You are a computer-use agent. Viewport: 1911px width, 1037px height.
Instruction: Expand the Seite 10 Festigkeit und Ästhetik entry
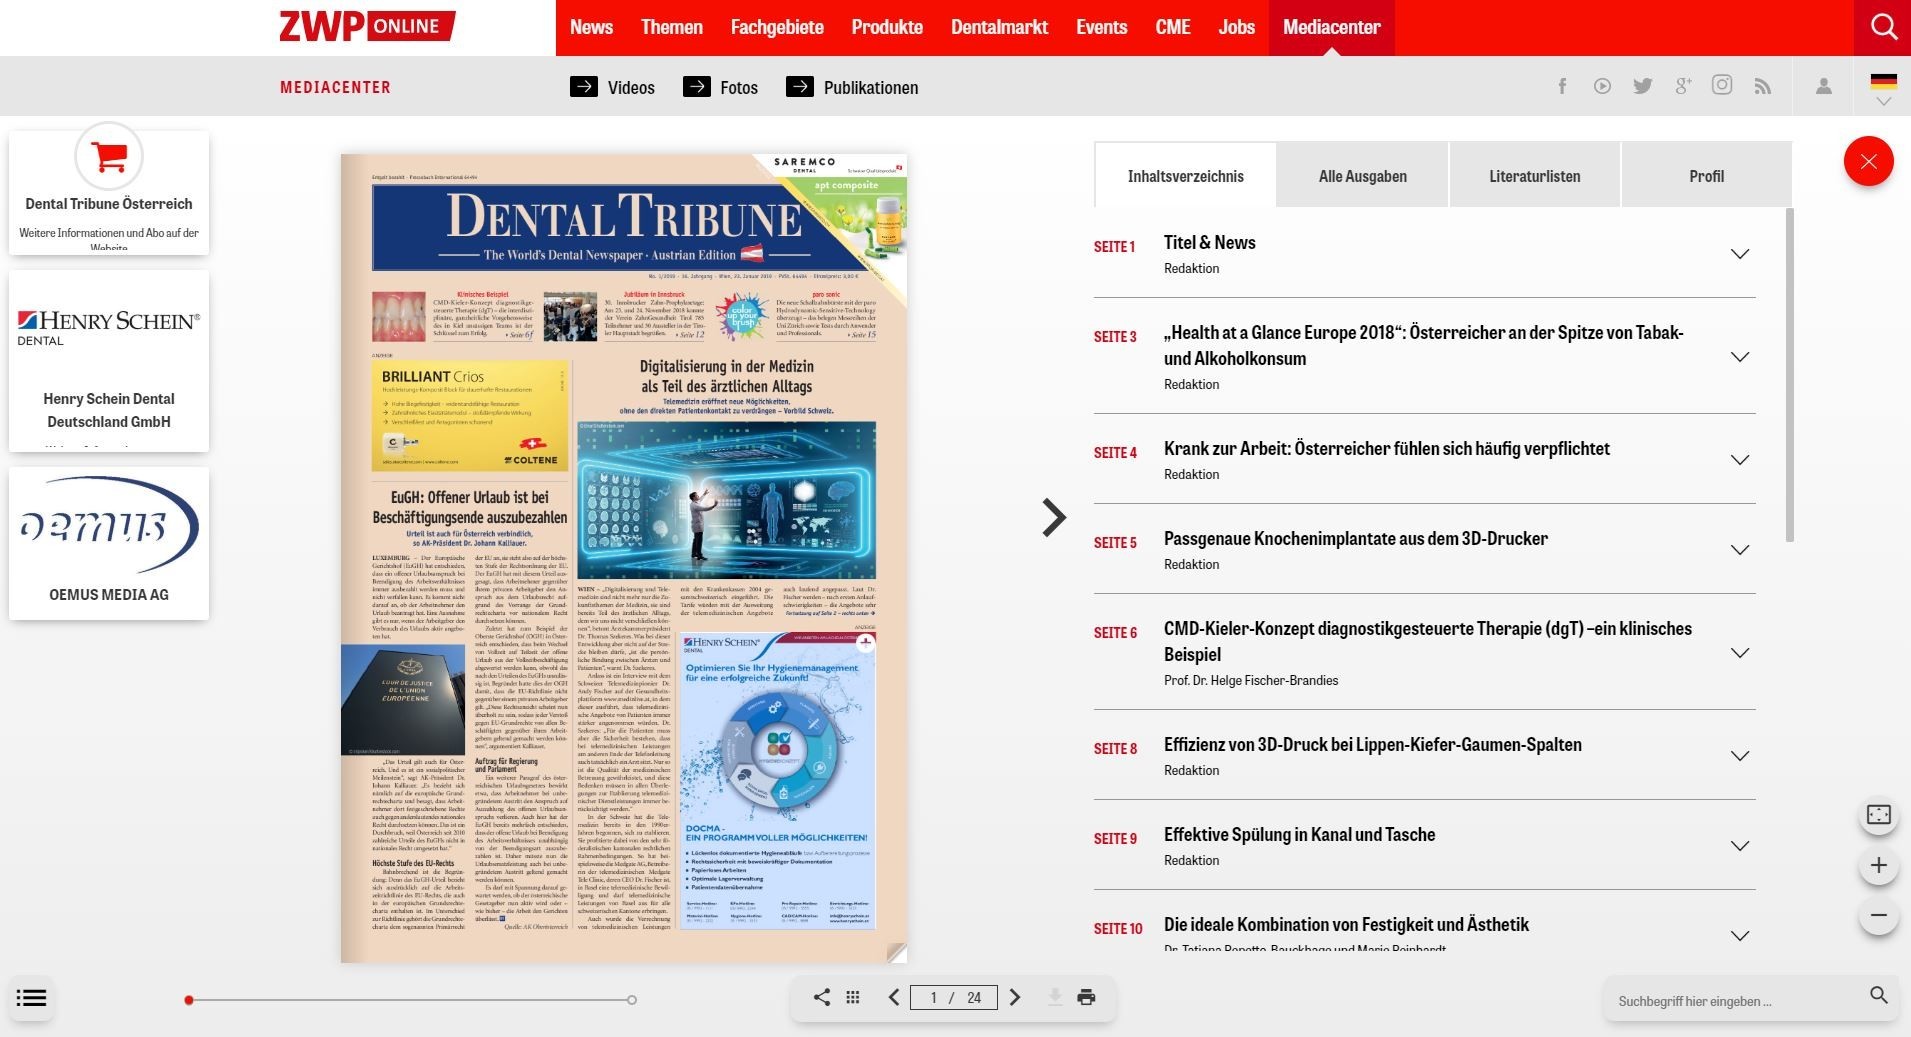[1740, 936]
